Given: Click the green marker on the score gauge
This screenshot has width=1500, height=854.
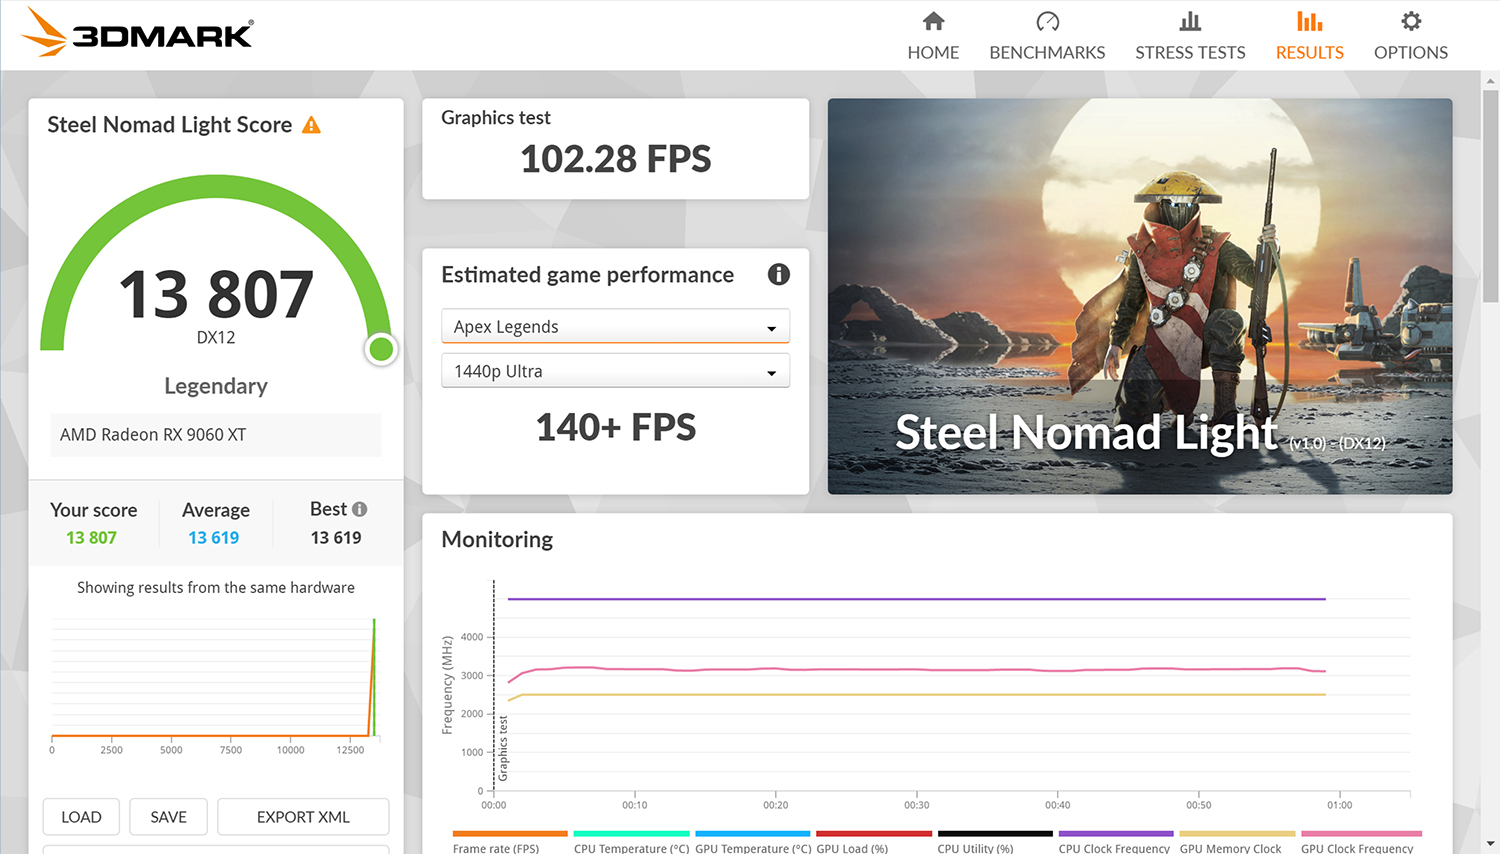Looking at the screenshot, I should [x=381, y=349].
